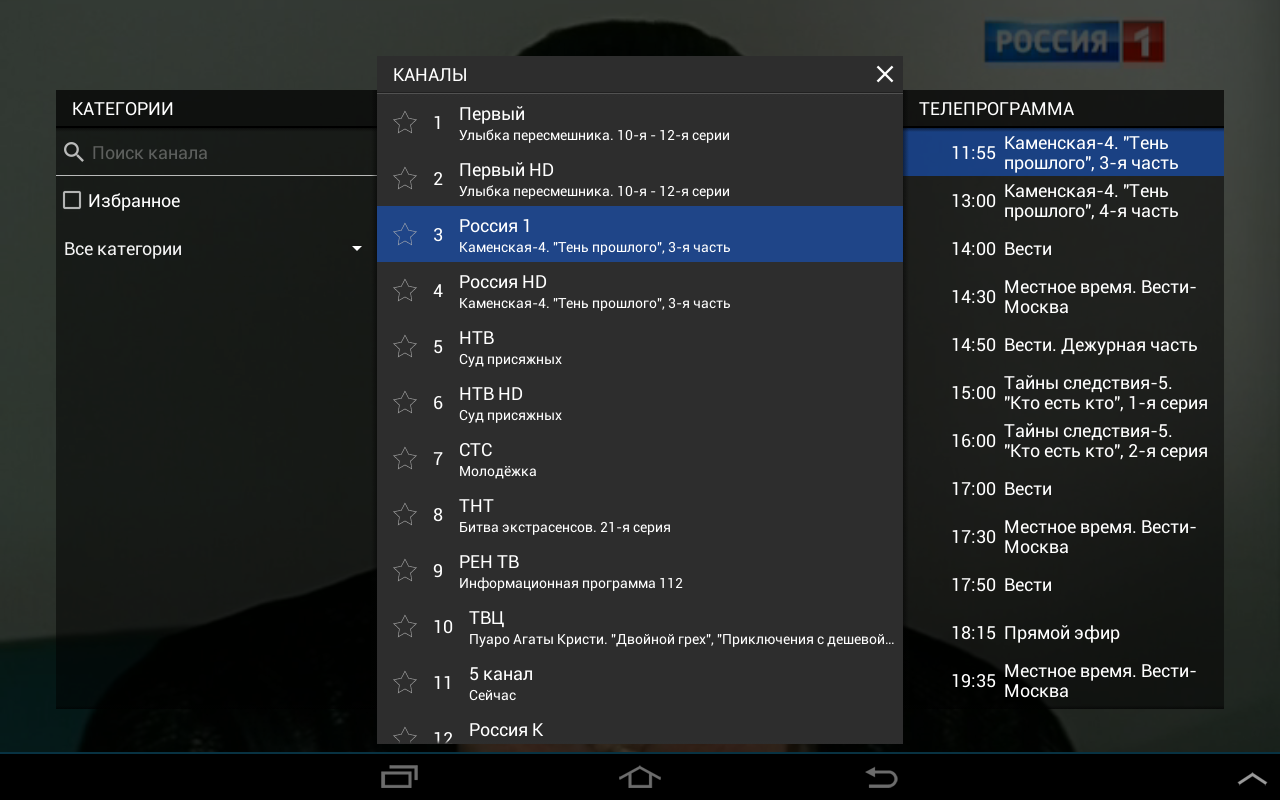Switch to ТВЦ channel
Image resolution: width=1280 pixels, height=800 pixels.
pyautogui.click(x=640, y=626)
